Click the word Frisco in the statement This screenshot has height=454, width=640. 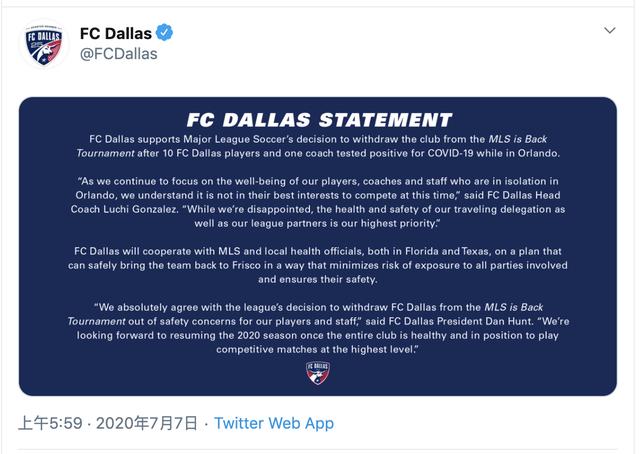246,265
